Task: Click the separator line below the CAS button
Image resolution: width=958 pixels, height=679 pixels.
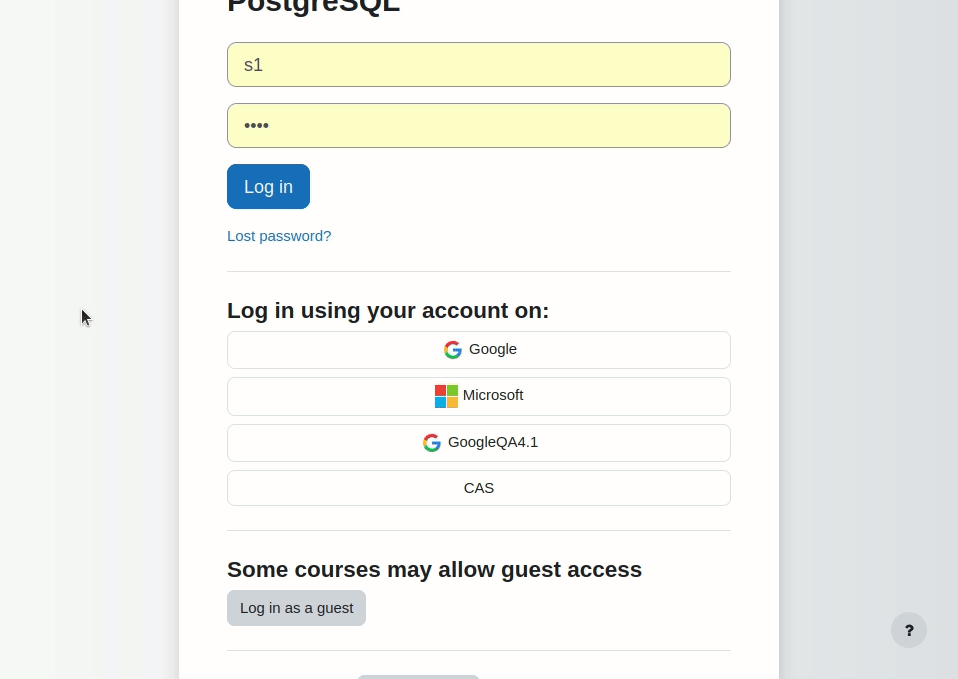Action: tap(479, 530)
